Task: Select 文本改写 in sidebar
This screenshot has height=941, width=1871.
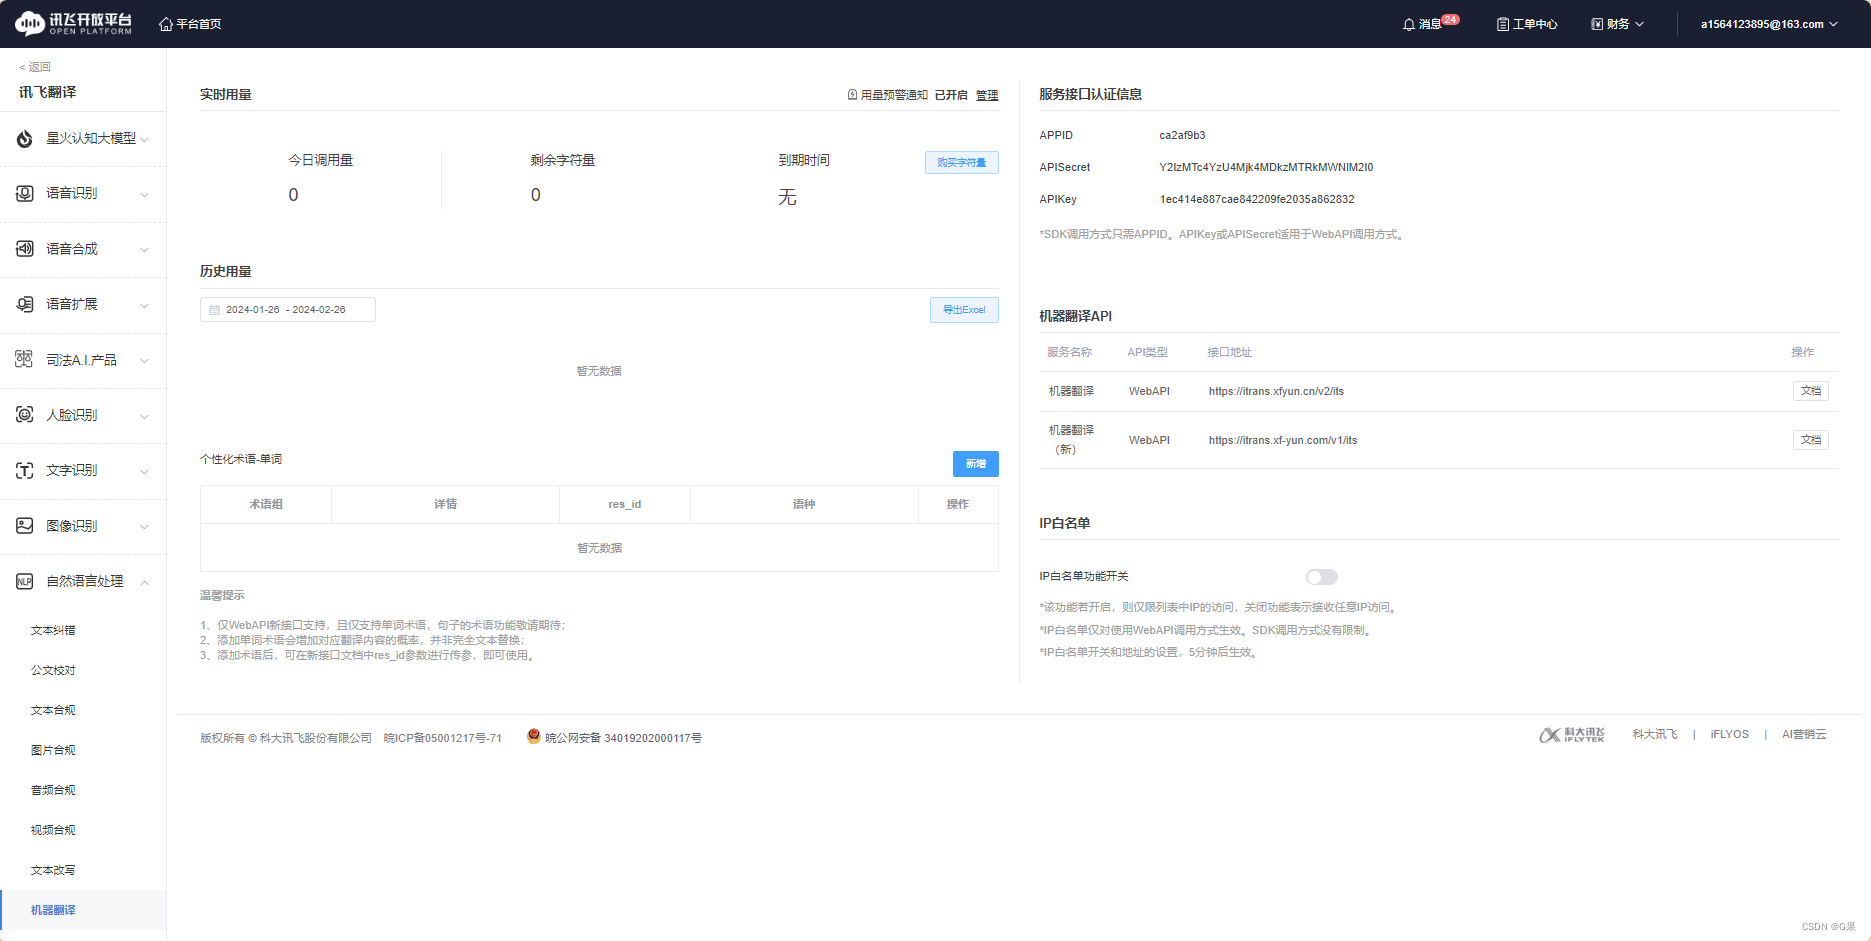Action: tap(53, 871)
